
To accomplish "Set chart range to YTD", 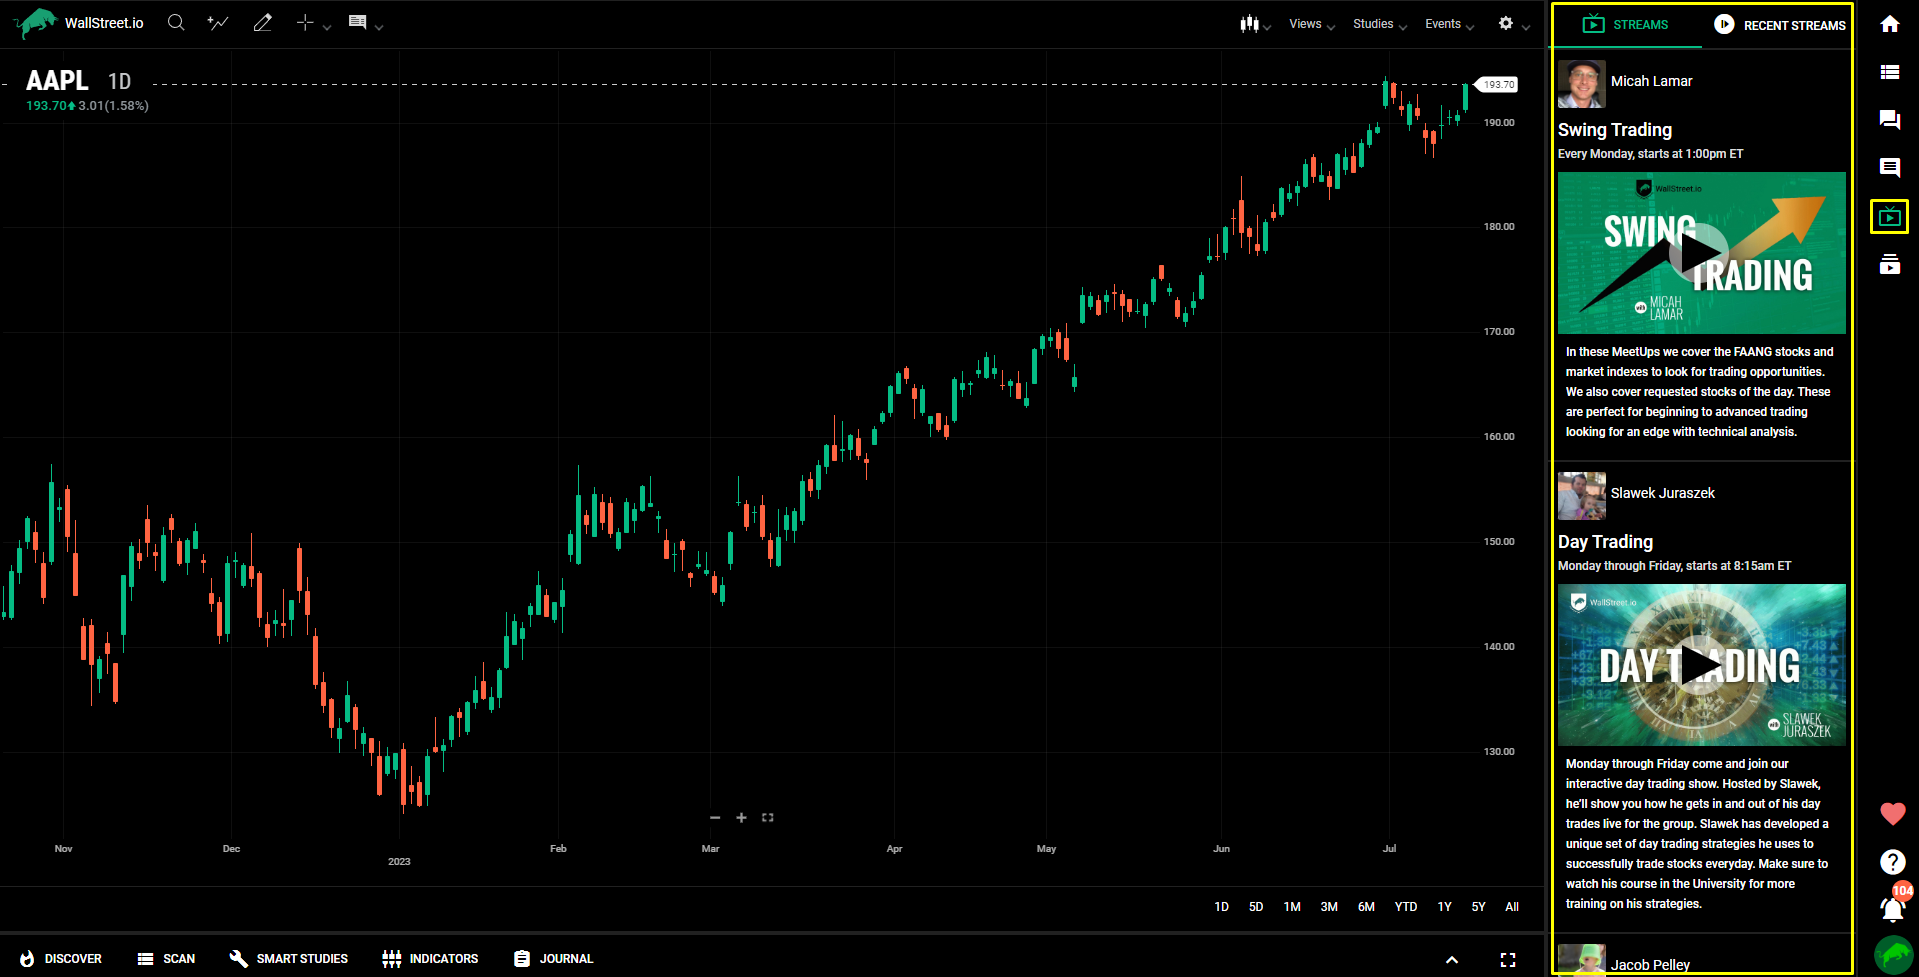I will [x=1406, y=907].
